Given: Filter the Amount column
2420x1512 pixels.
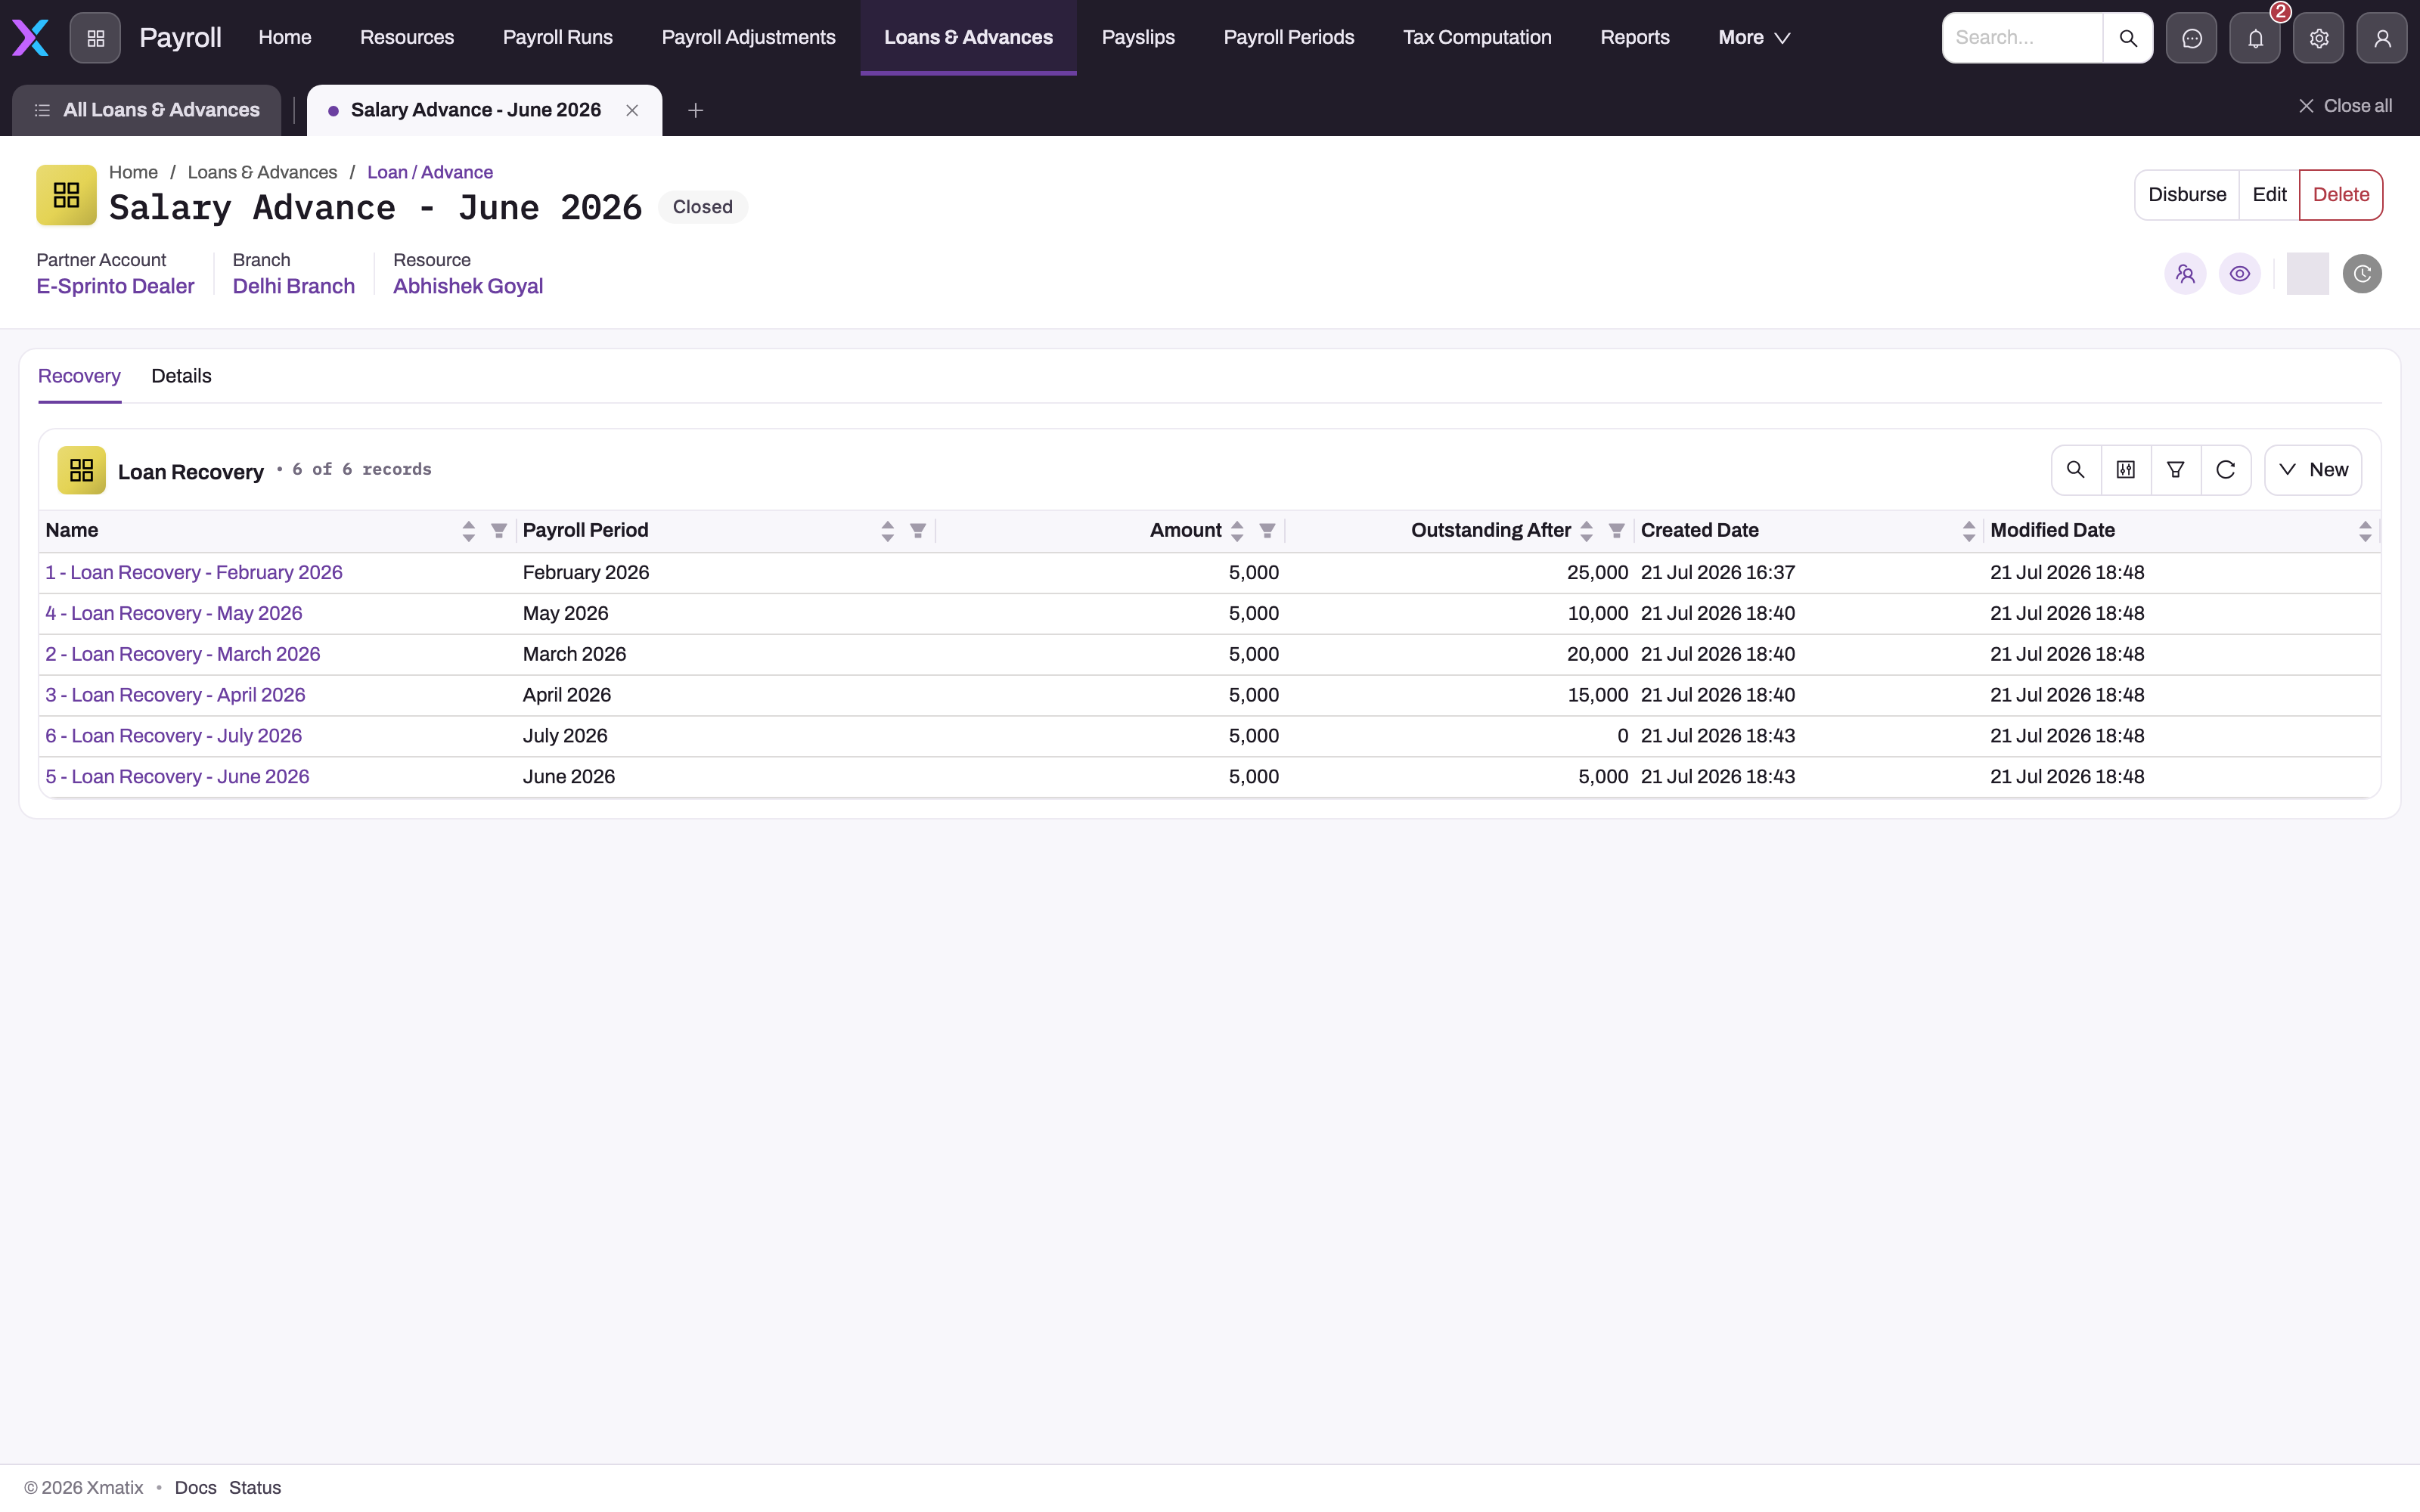Looking at the screenshot, I should point(1267,531).
